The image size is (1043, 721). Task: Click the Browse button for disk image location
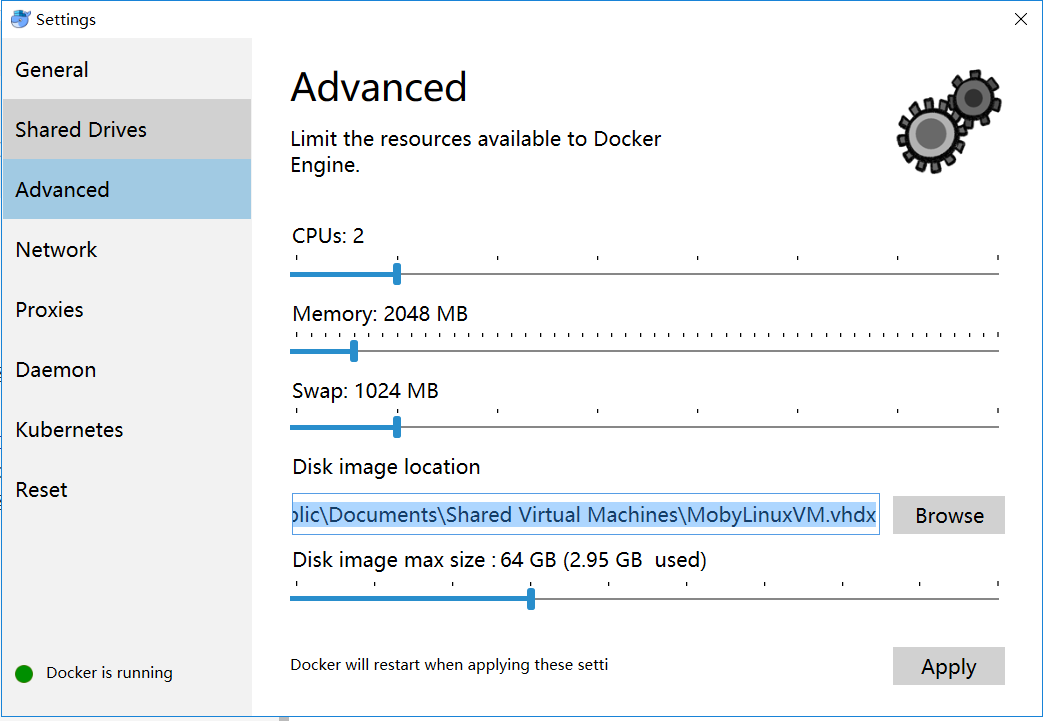click(948, 514)
